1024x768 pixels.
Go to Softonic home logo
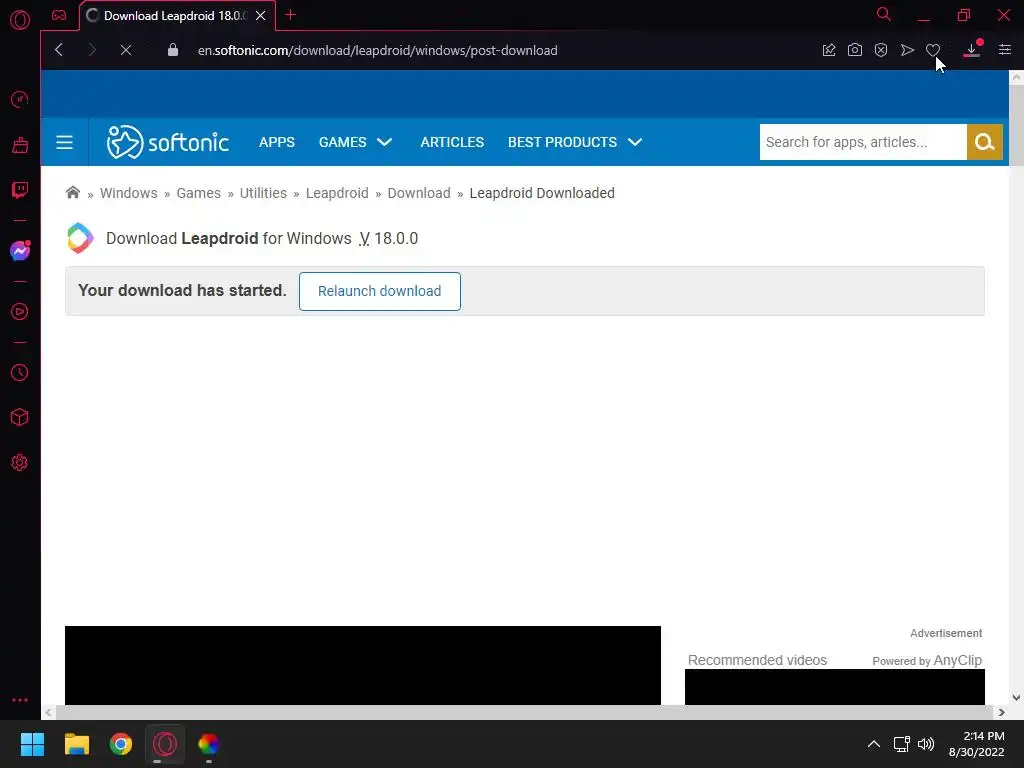168,142
